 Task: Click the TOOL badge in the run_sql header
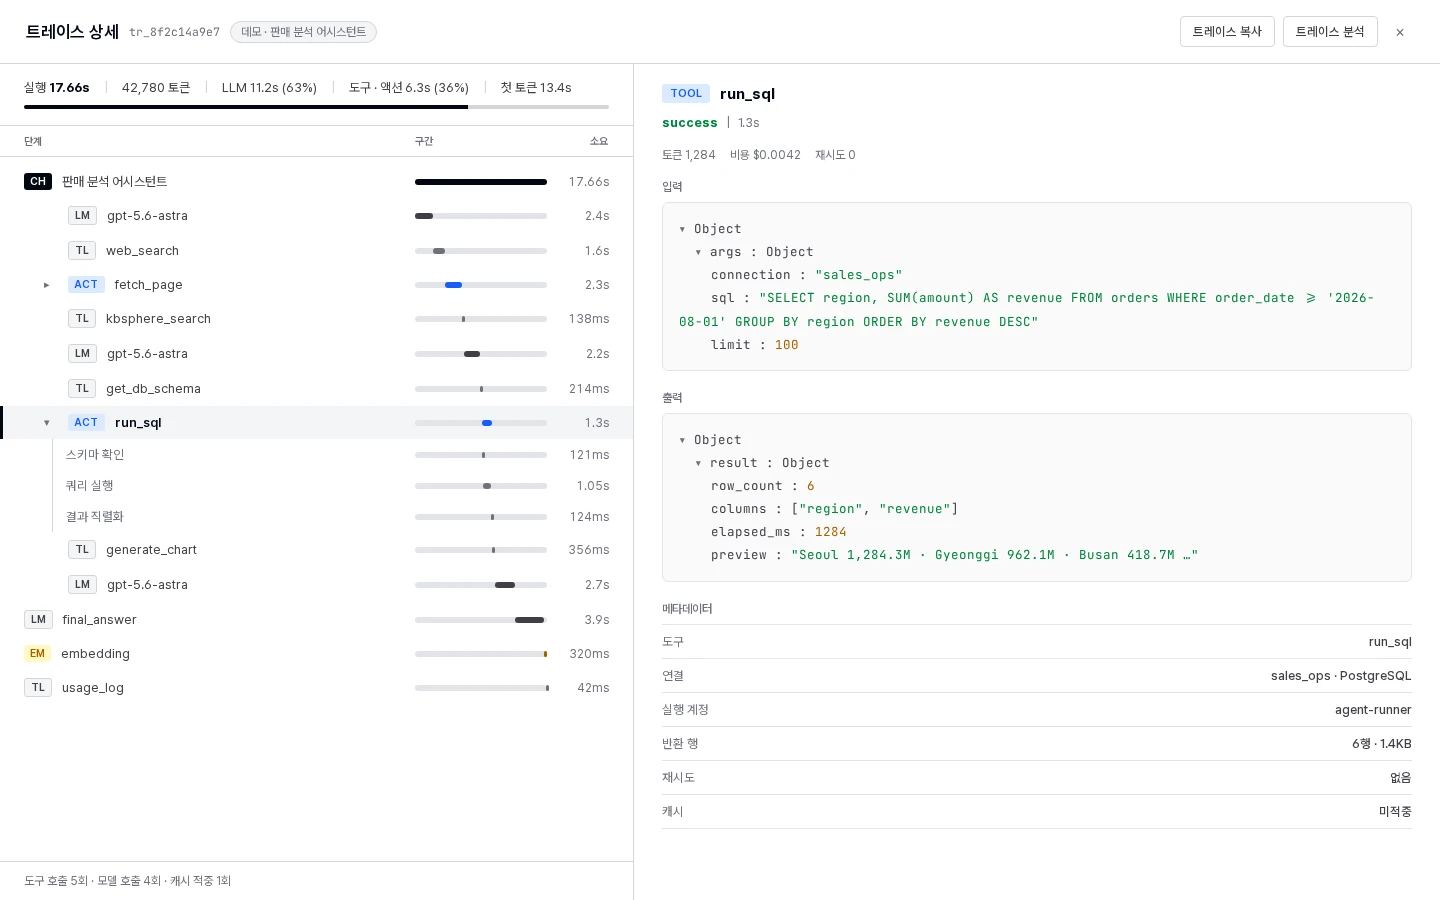pyautogui.click(x=686, y=93)
